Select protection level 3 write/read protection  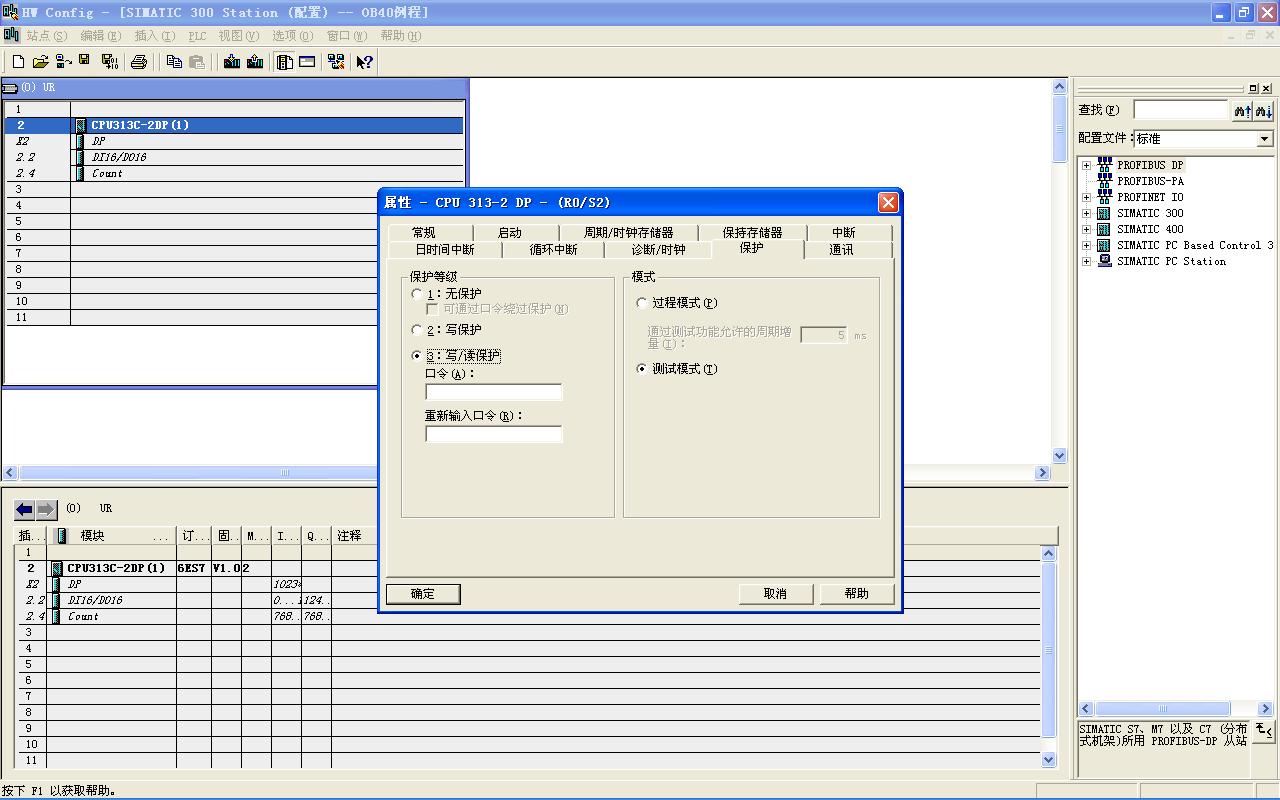click(x=417, y=356)
